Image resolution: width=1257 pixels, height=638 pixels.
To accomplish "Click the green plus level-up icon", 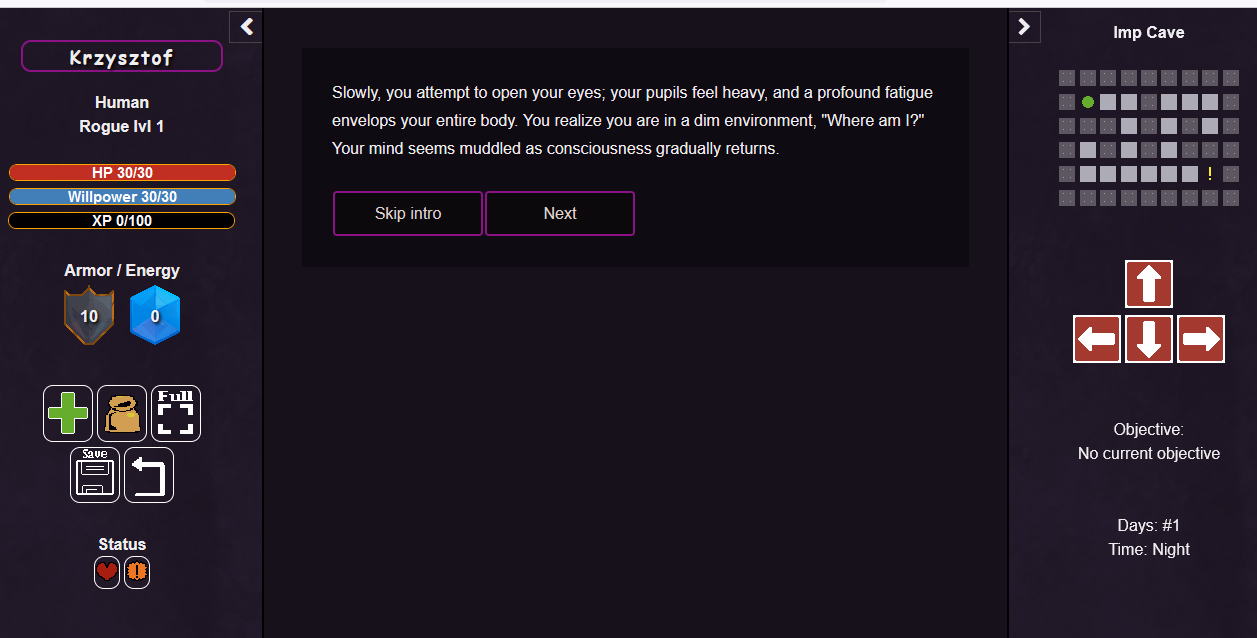I will point(68,413).
